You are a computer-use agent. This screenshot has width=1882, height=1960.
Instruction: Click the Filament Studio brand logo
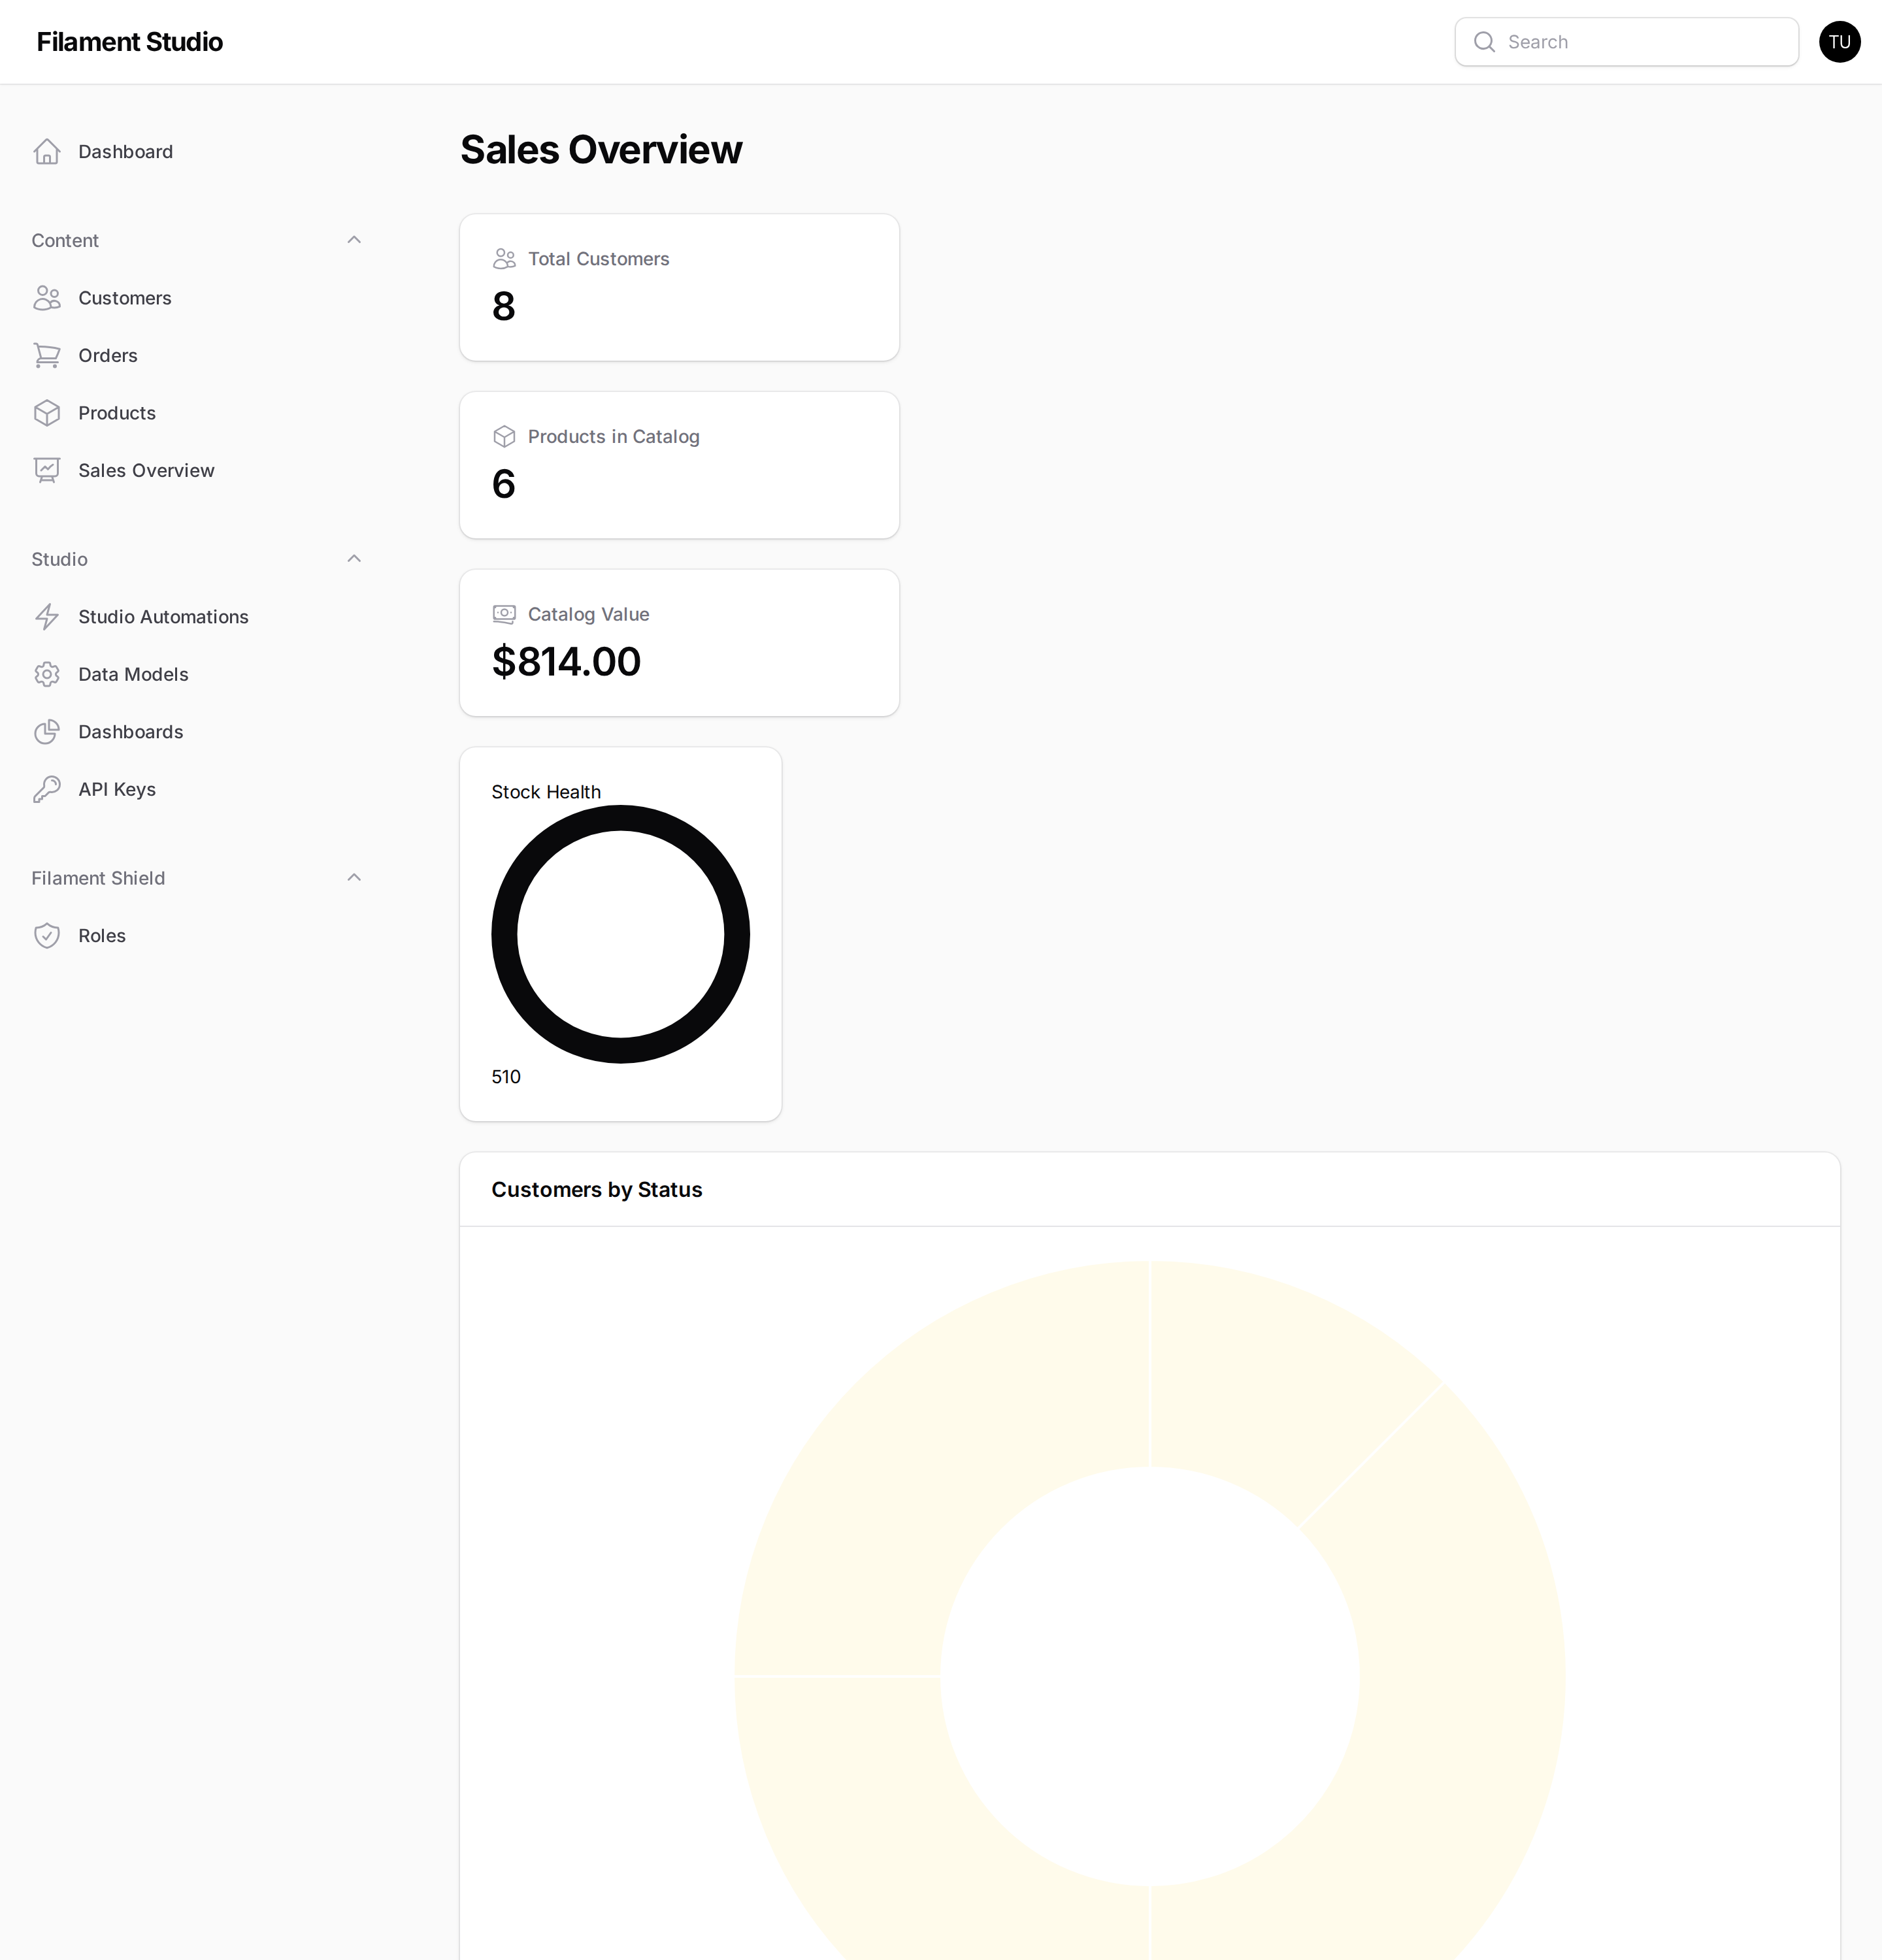coord(130,42)
